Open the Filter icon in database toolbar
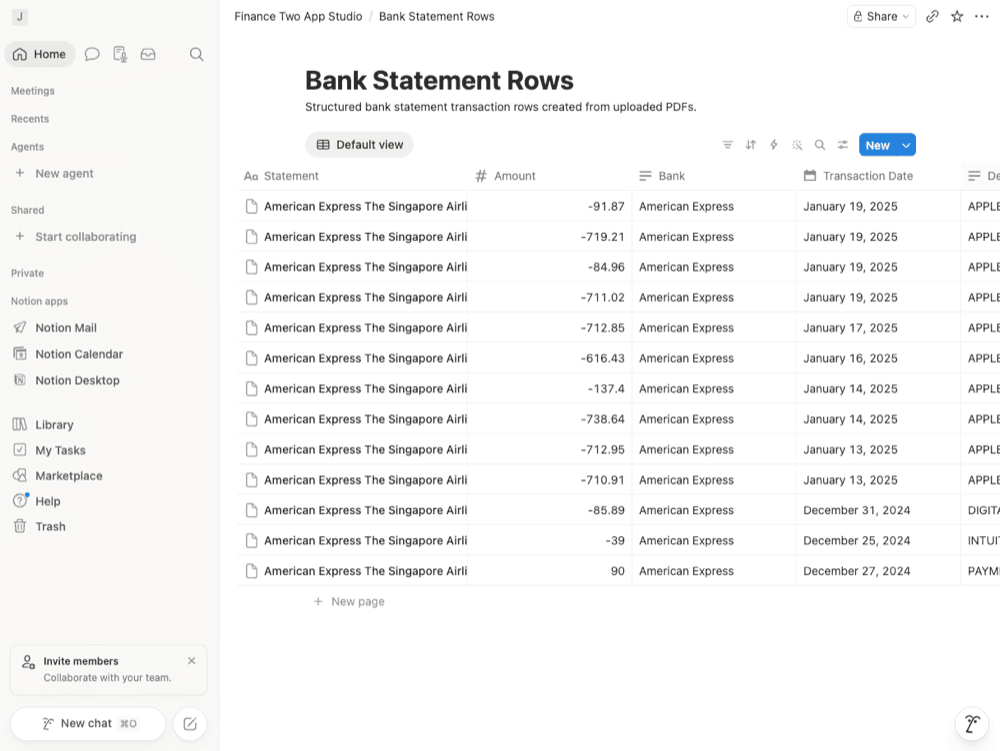The image size is (1000, 751). [x=727, y=145]
